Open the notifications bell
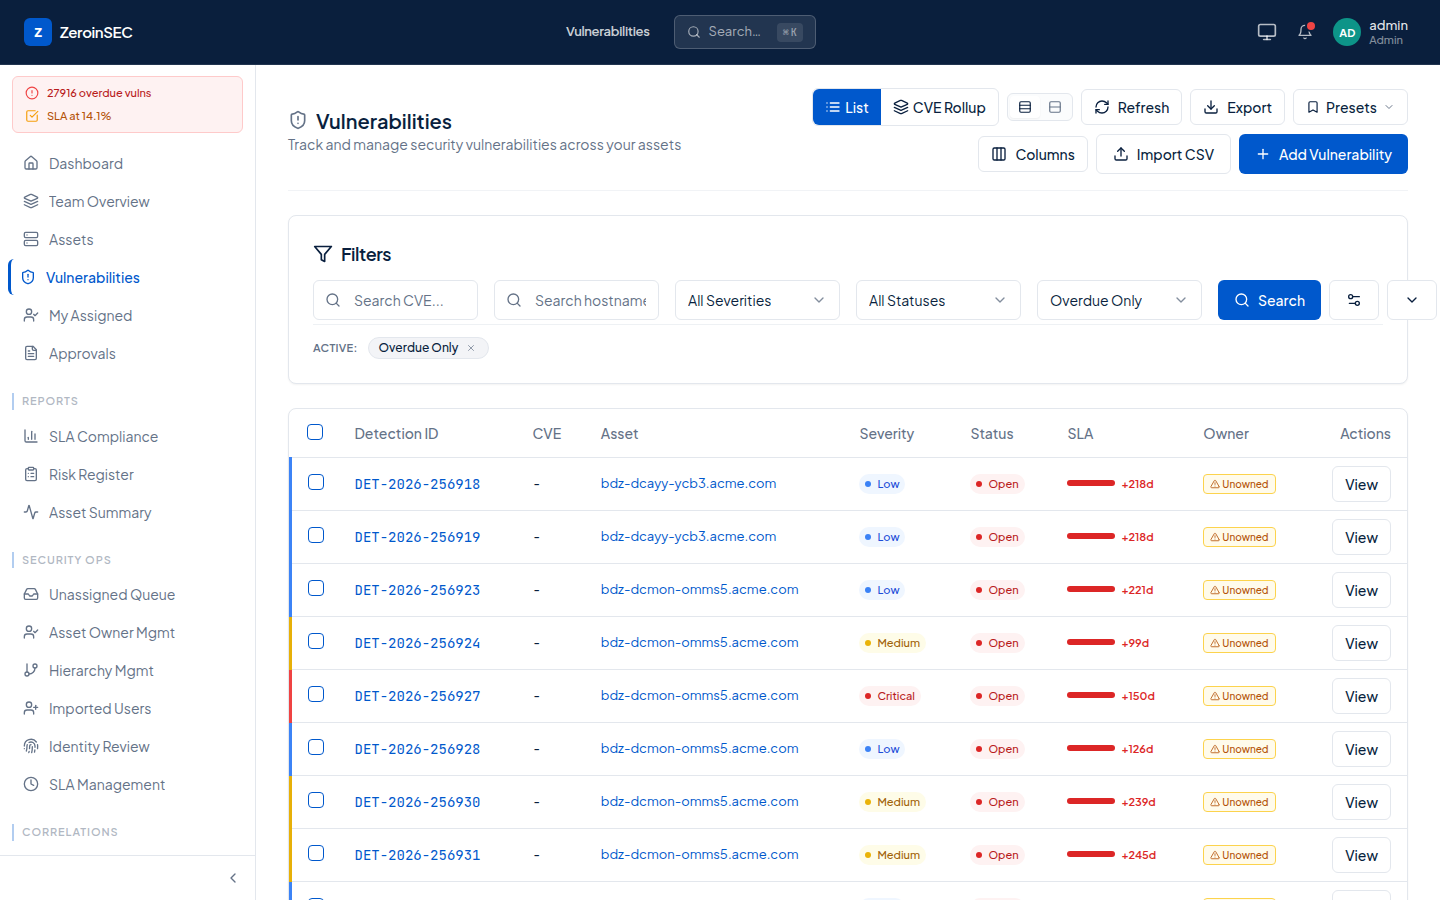Viewport: 1440px width, 900px height. click(x=1305, y=32)
